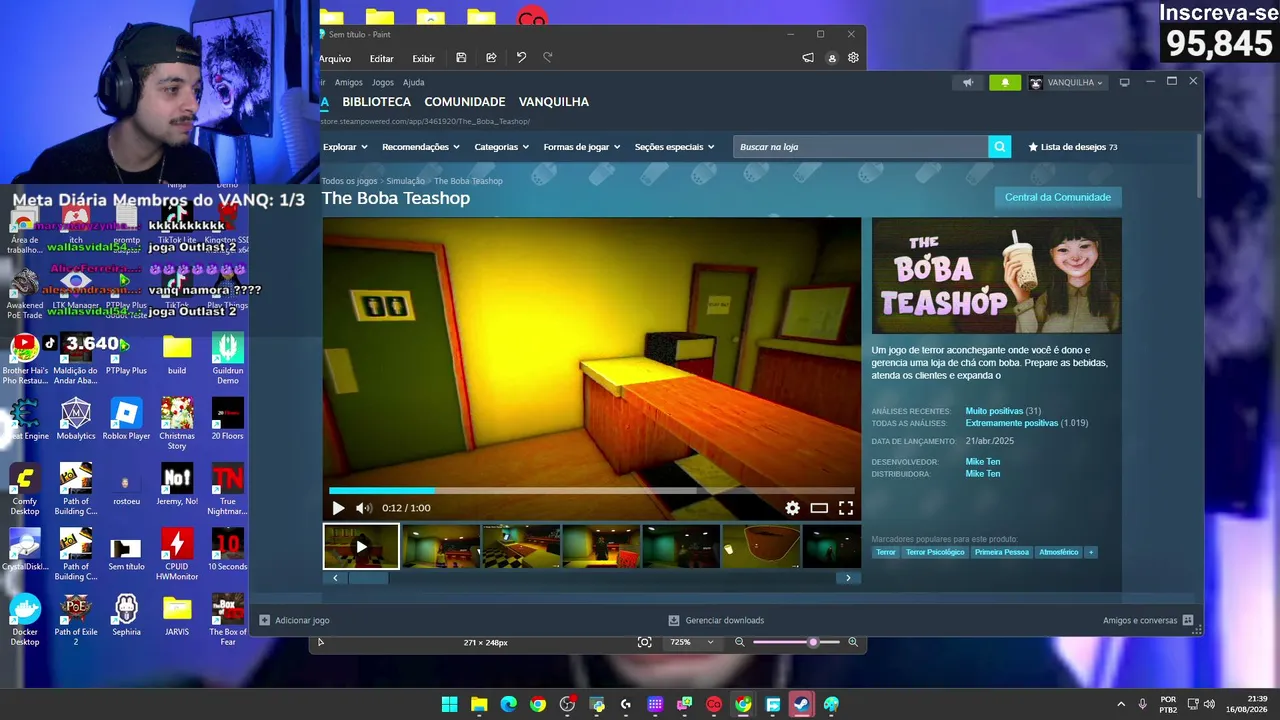The height and width of the screenshot is (720, 1280).
Task: Open Gerenciar downloads
Action: 716,620
